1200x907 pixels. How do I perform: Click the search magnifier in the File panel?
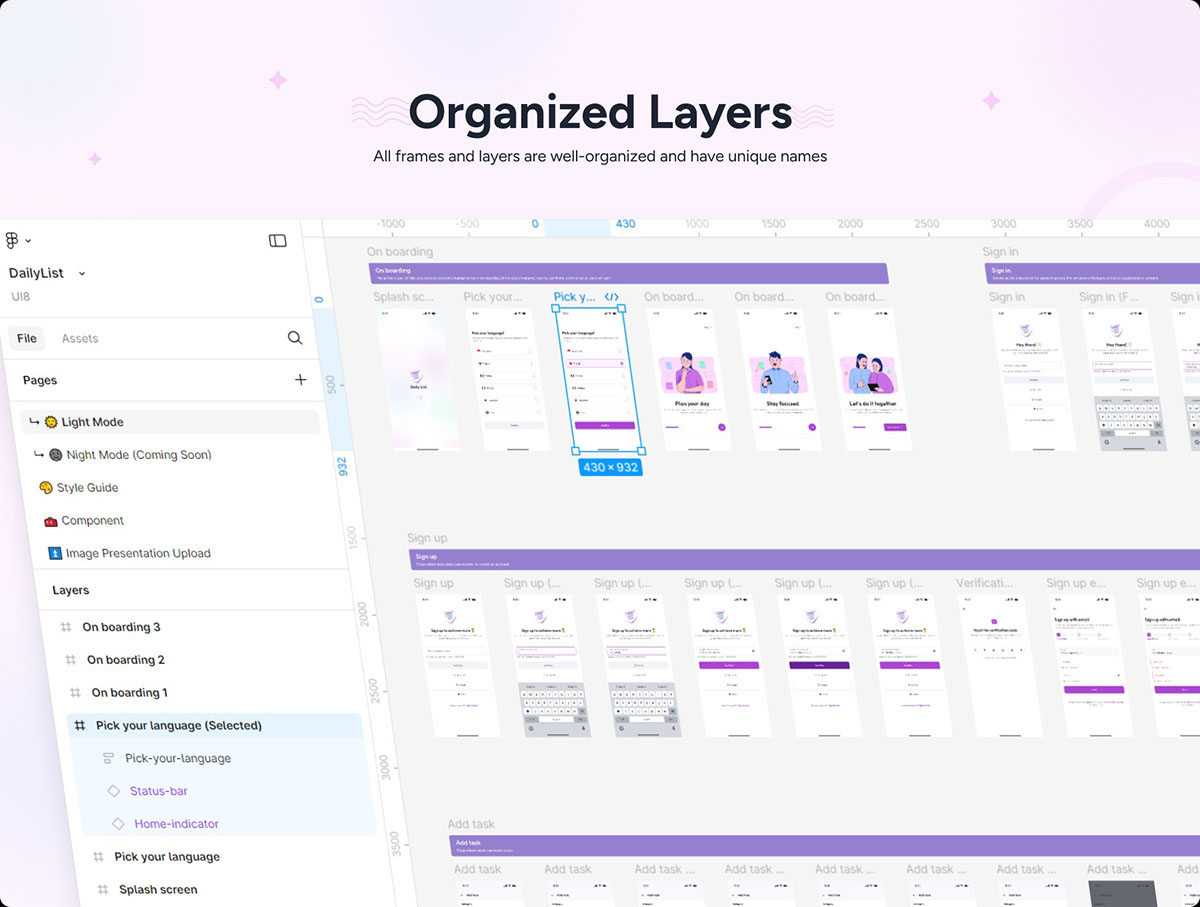[x=295, y=338]
